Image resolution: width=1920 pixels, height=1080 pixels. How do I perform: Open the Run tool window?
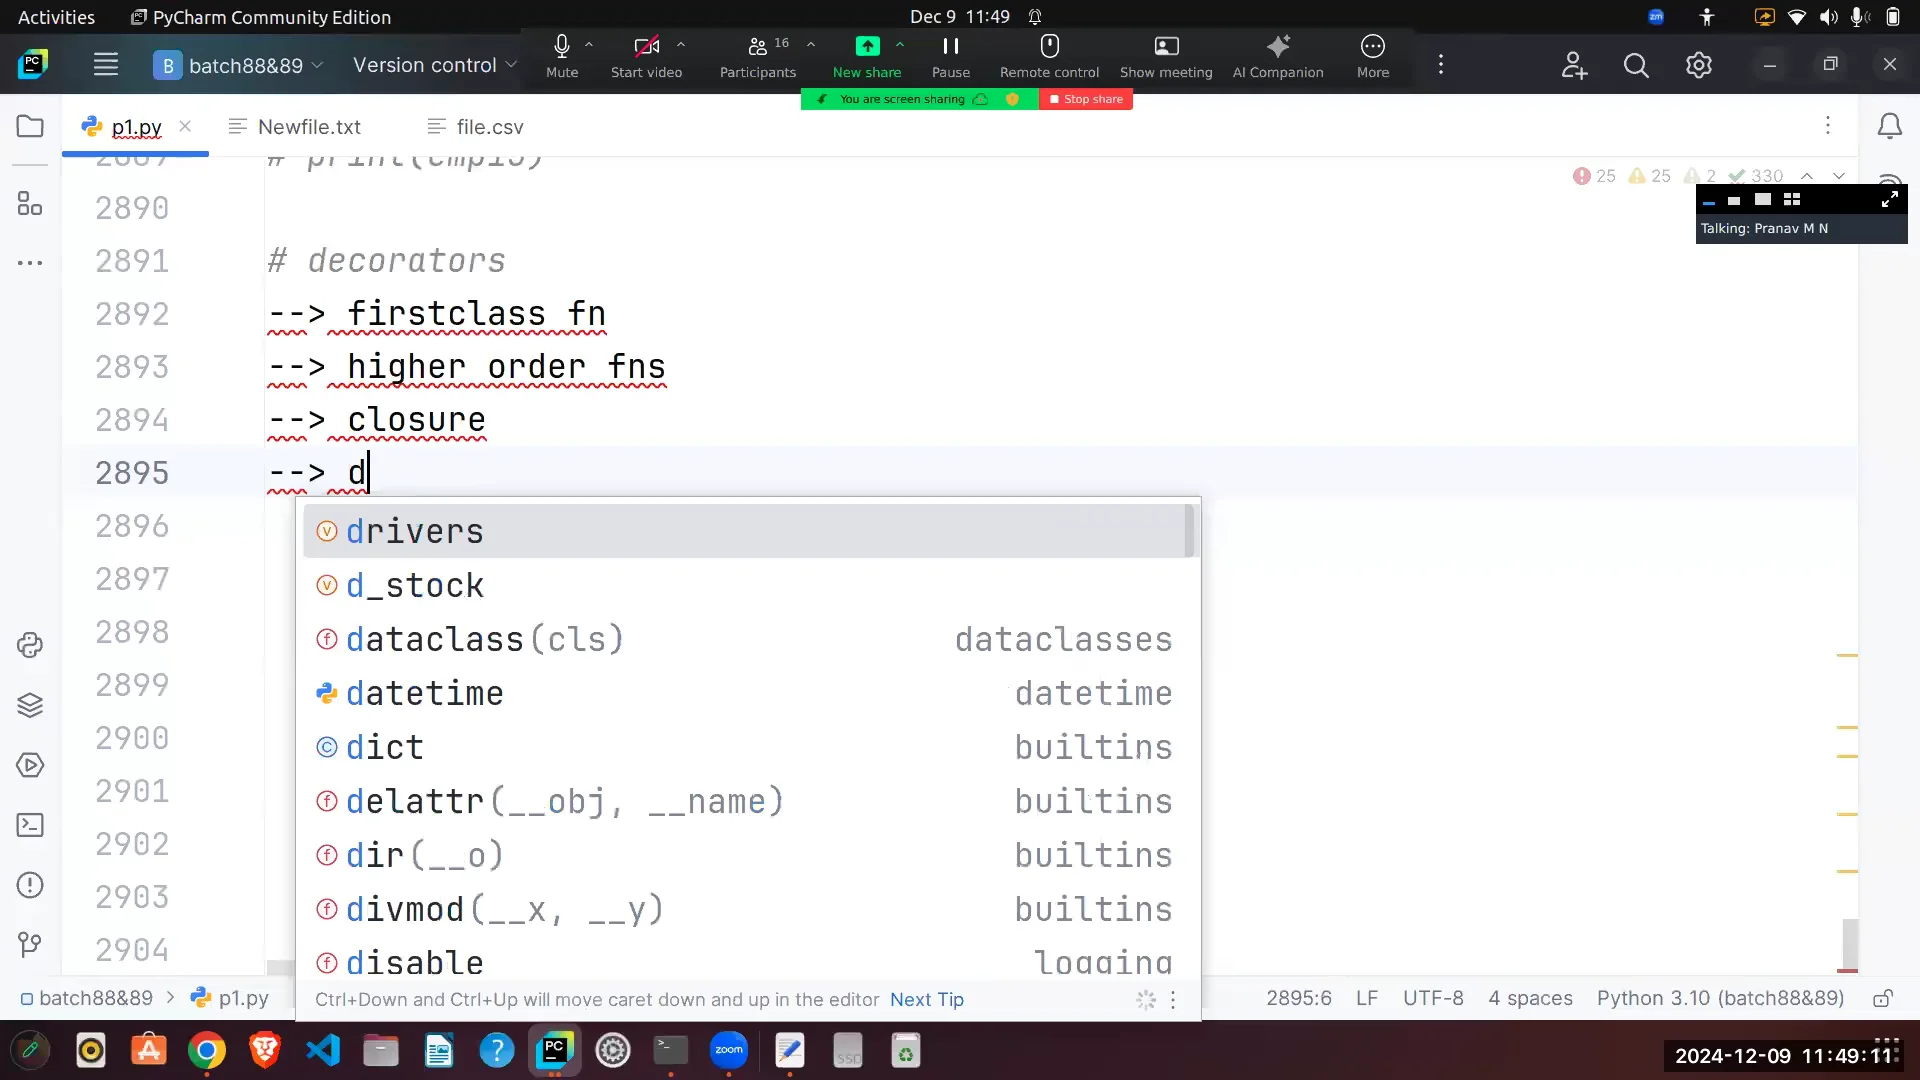click(29, 765)
